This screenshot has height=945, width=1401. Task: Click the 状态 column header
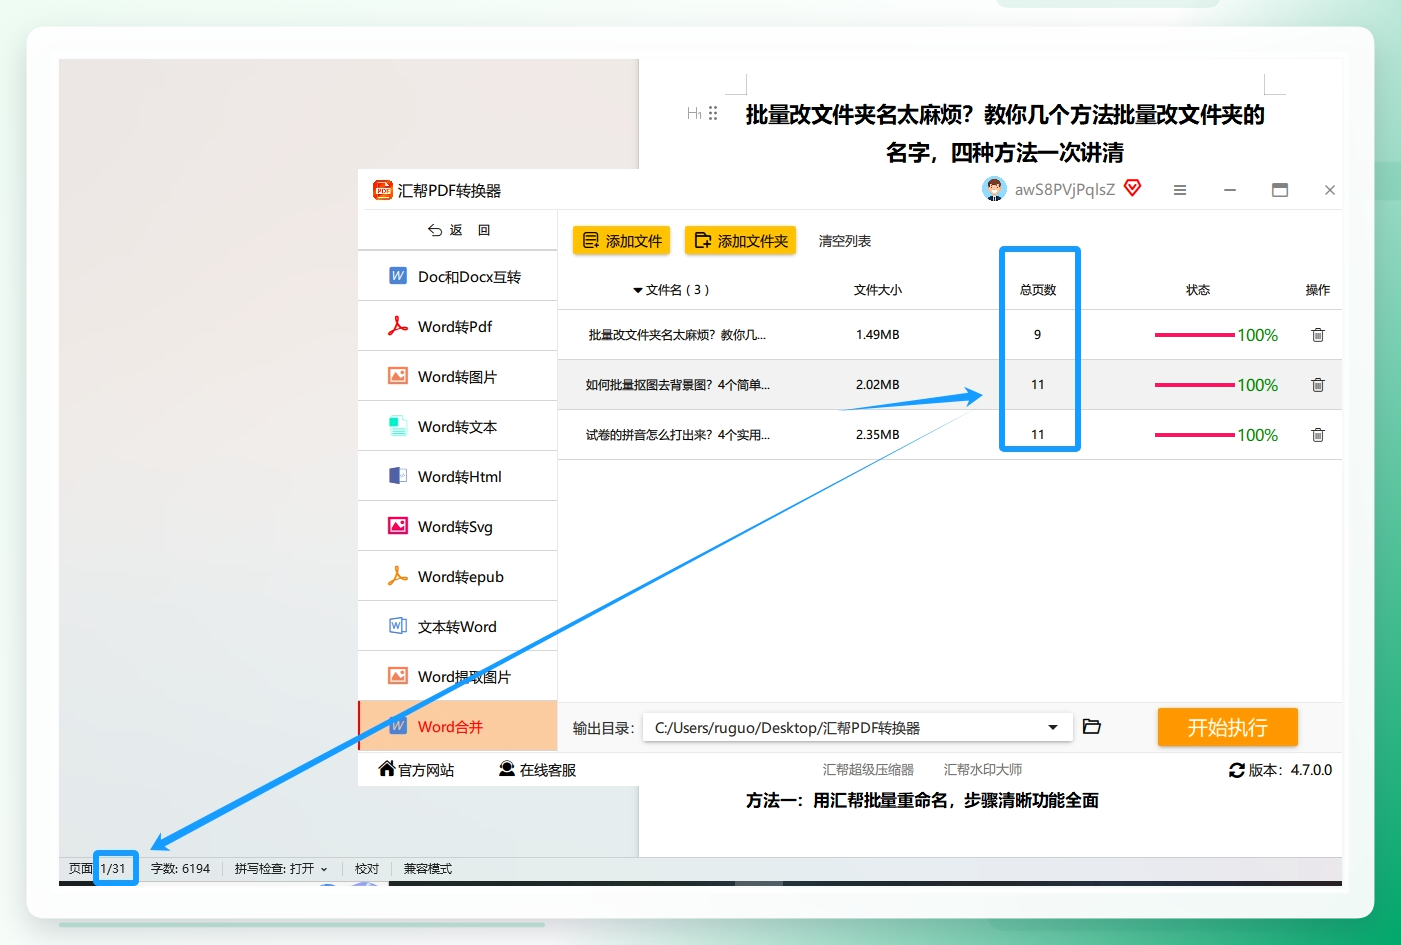[x=1197, y=290]
